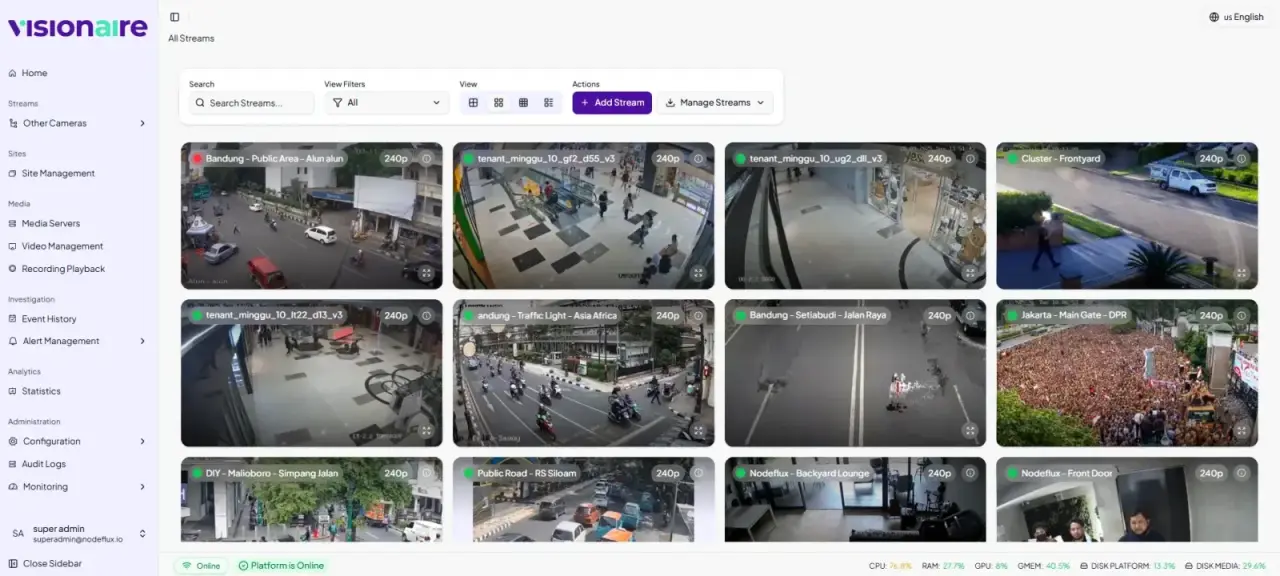Open info for tenant_minggu_10_lt22_d13_v3 stream

pos(426,315)
